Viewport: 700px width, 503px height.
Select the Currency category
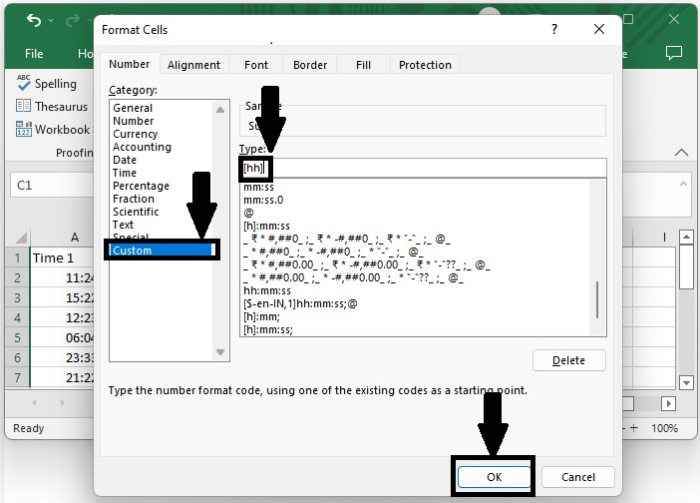coord(135,134)
